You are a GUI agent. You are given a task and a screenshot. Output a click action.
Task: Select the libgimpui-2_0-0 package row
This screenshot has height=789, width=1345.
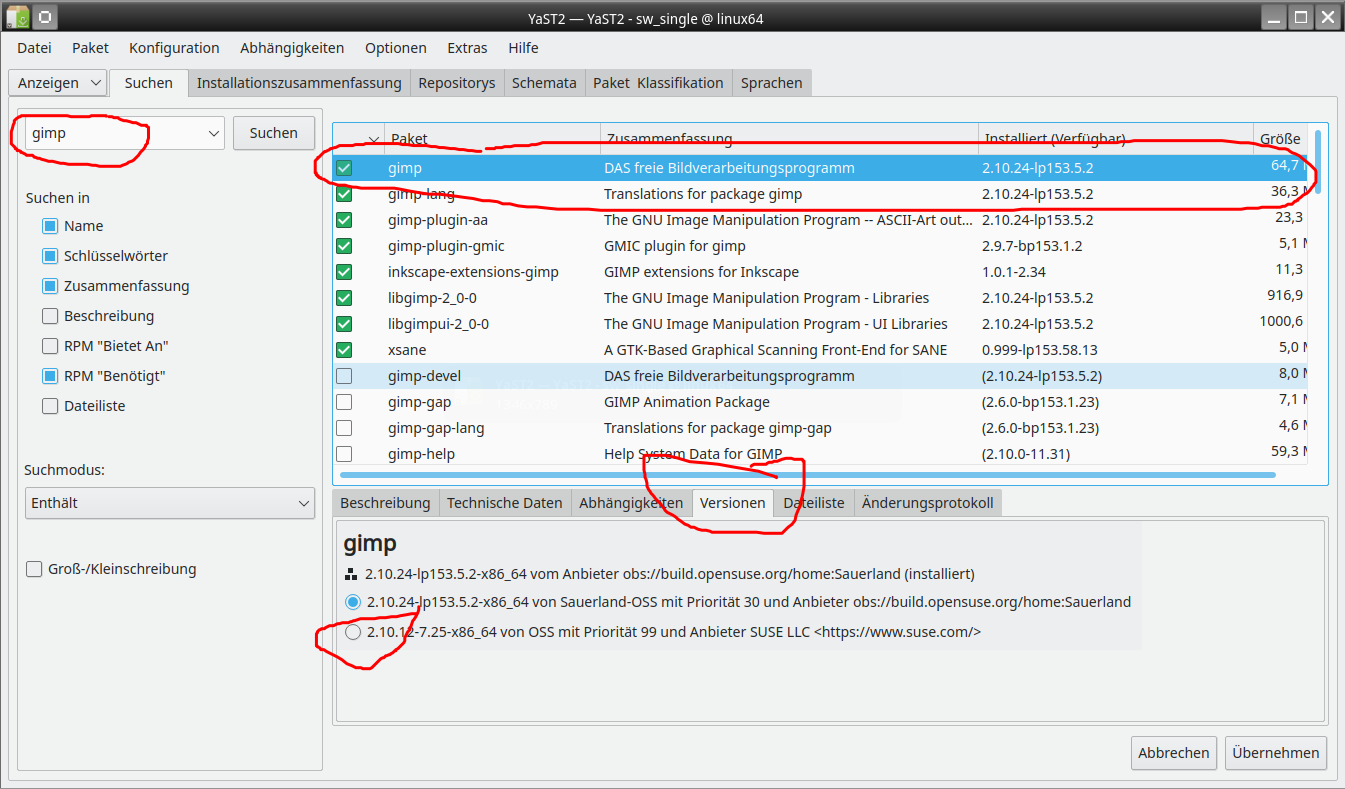pyautogui.click(x=820, y=324)
